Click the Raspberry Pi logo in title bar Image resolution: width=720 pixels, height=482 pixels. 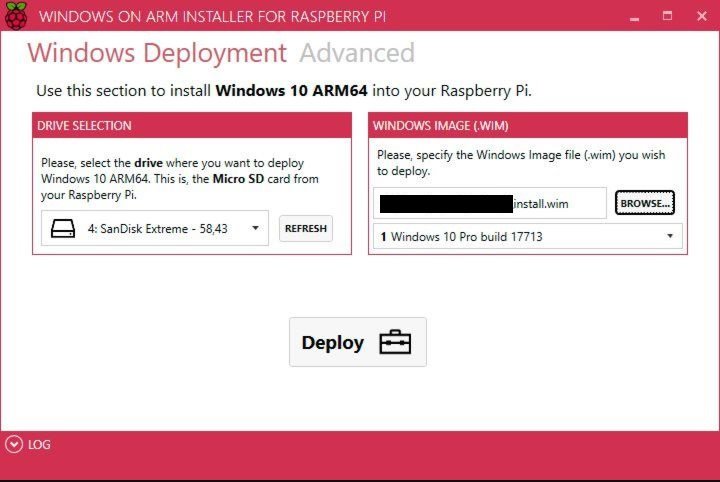(16, 16)
